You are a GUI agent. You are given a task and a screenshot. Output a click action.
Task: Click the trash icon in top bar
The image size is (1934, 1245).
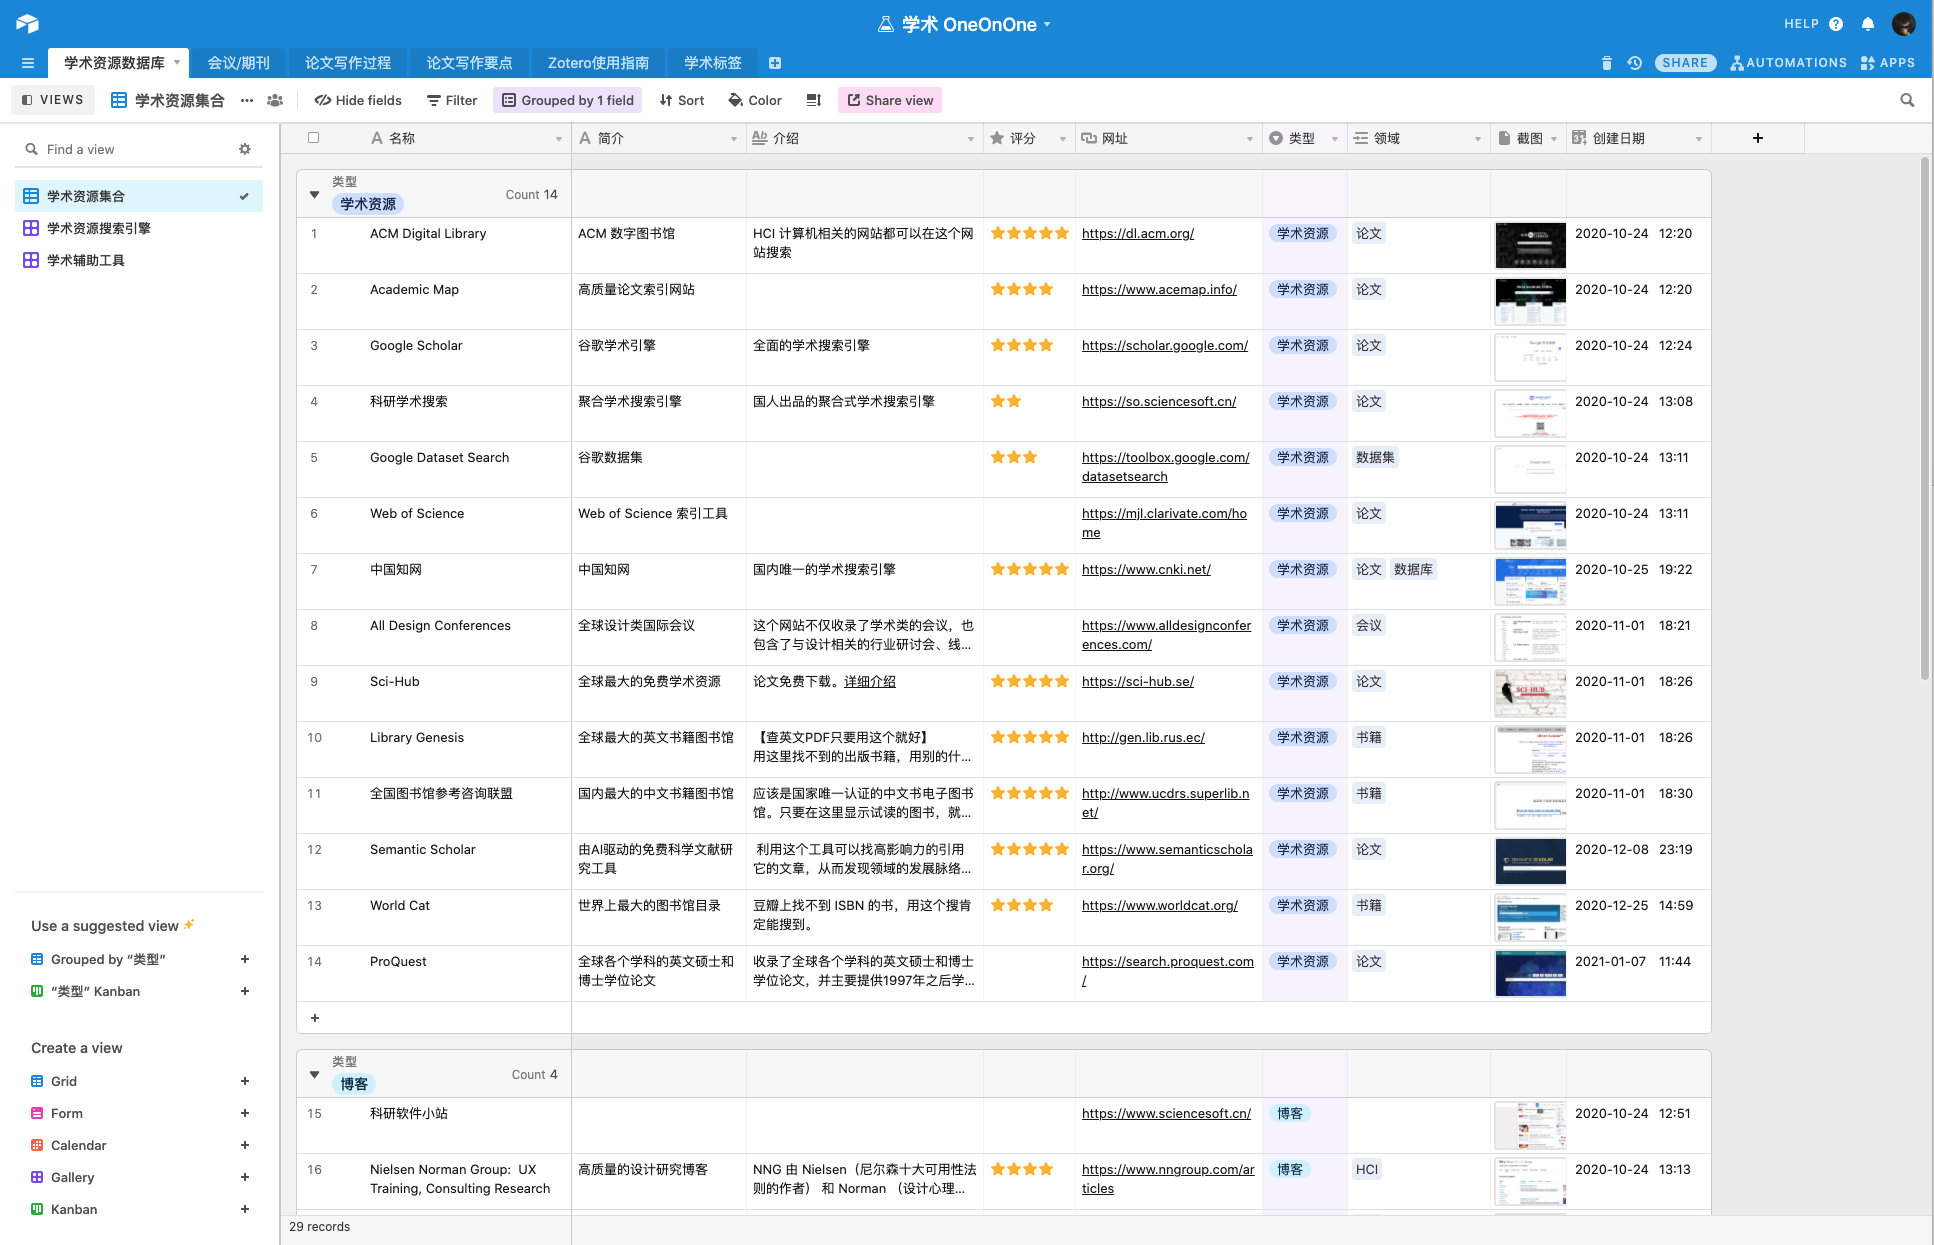coord(1606,63)
